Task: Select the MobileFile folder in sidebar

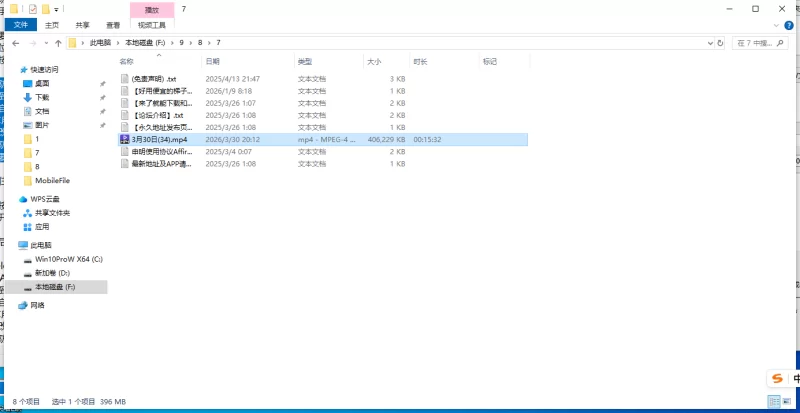Action: (x=54, y=180)
